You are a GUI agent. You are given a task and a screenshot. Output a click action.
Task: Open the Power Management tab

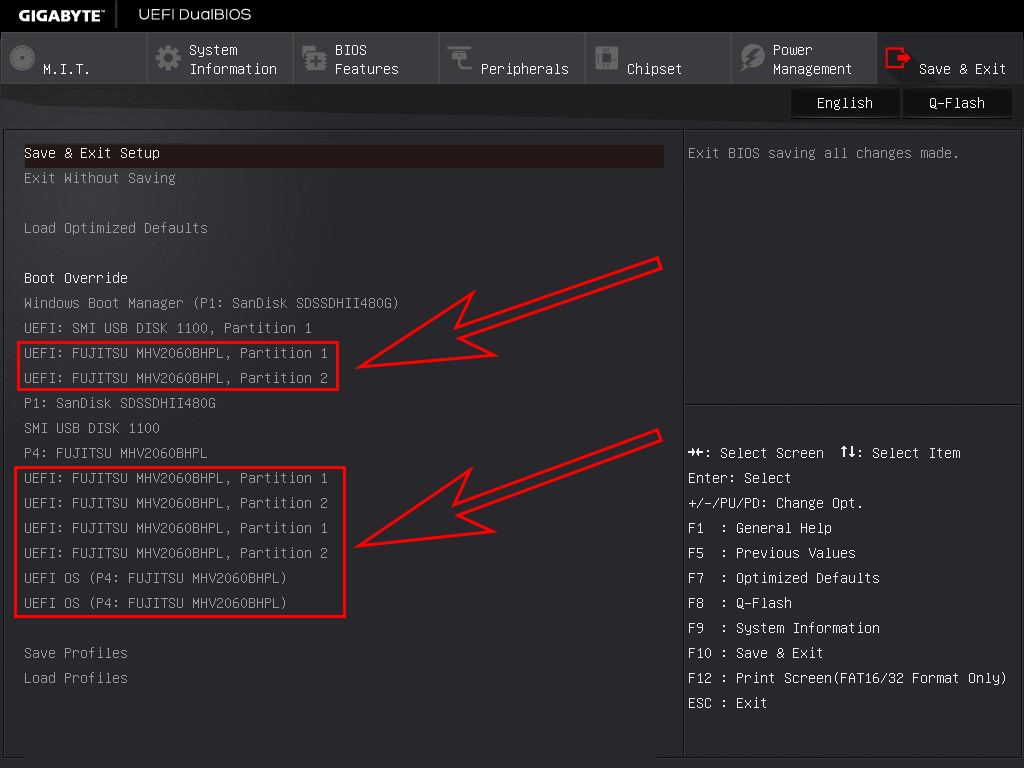point(811,59)
